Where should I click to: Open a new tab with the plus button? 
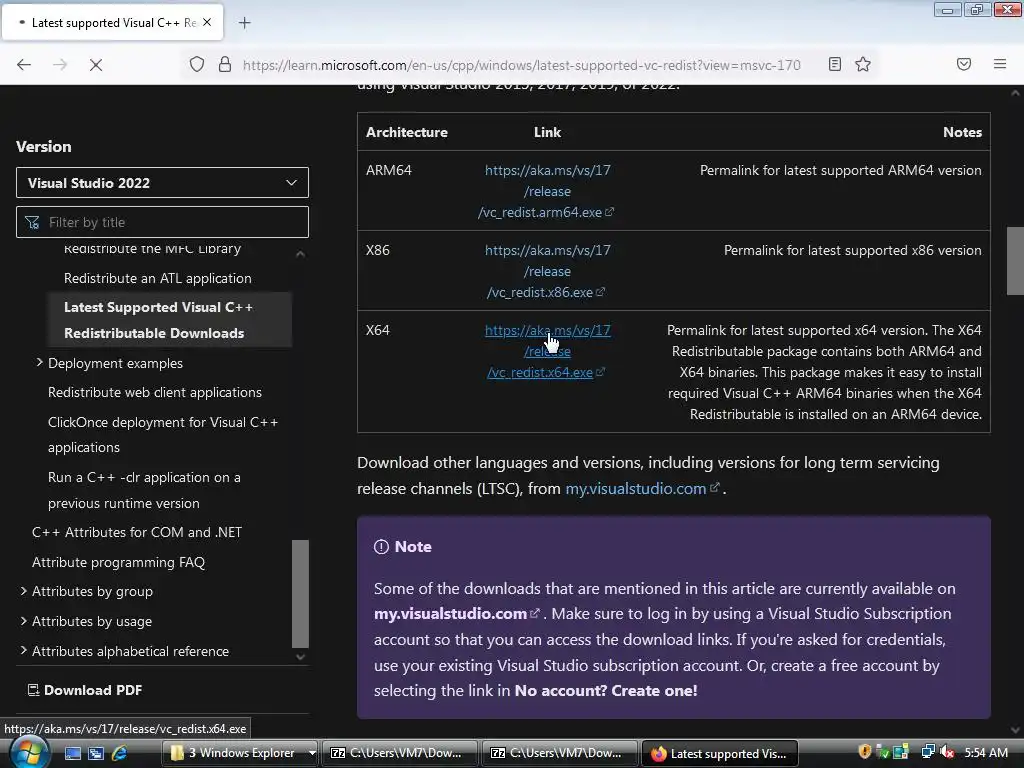pos(244,23)
